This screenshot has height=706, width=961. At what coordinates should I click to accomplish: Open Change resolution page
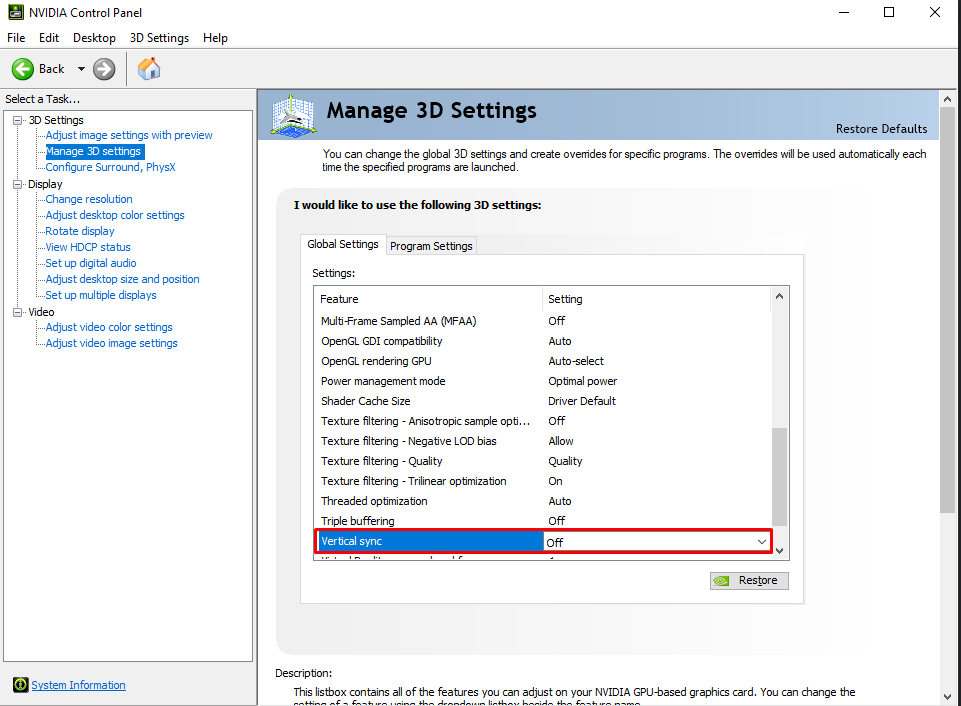click(89, 199)
